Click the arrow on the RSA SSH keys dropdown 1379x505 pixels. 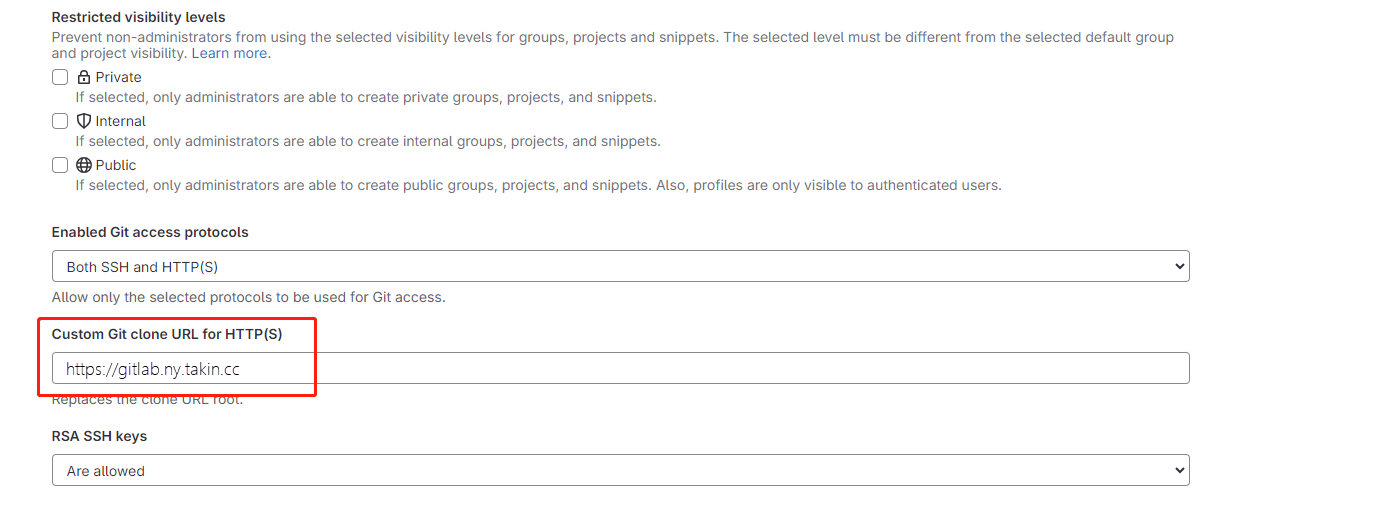(x=1180, y=470)
